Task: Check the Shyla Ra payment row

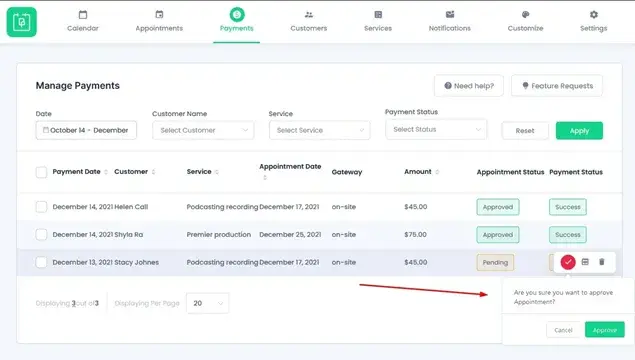Action: pos(41,234)
